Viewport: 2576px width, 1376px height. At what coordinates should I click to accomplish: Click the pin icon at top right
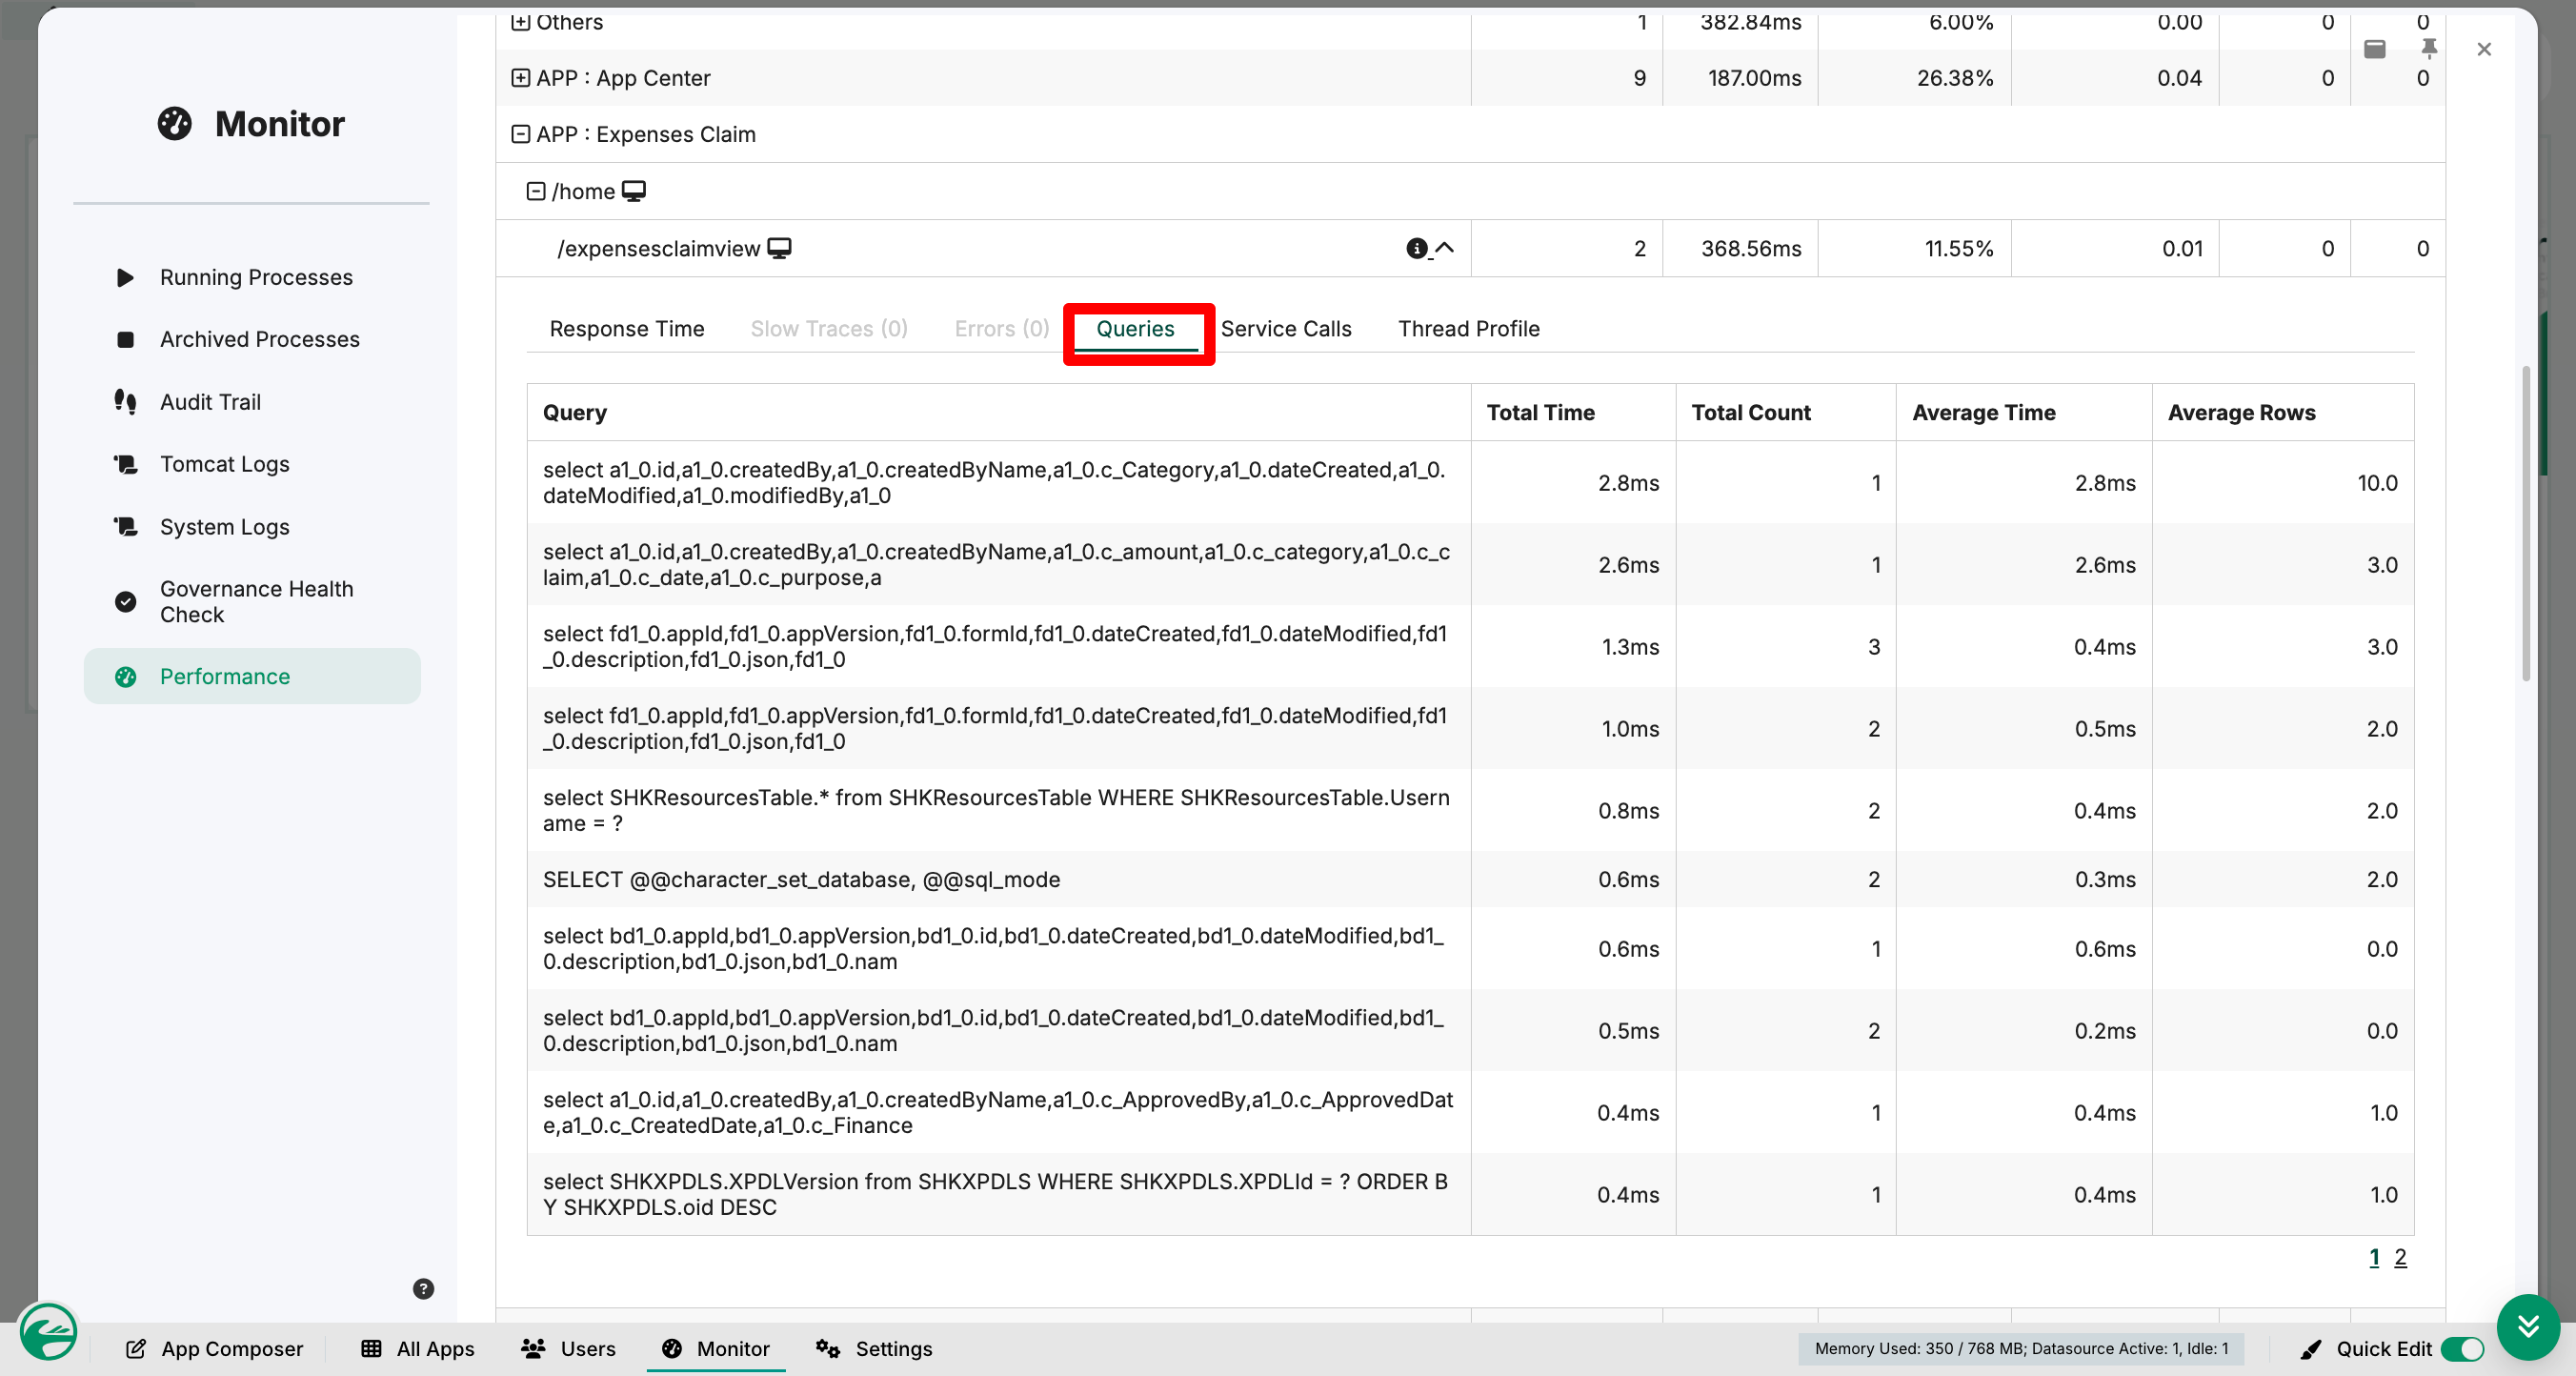(x=2428, y=48)
